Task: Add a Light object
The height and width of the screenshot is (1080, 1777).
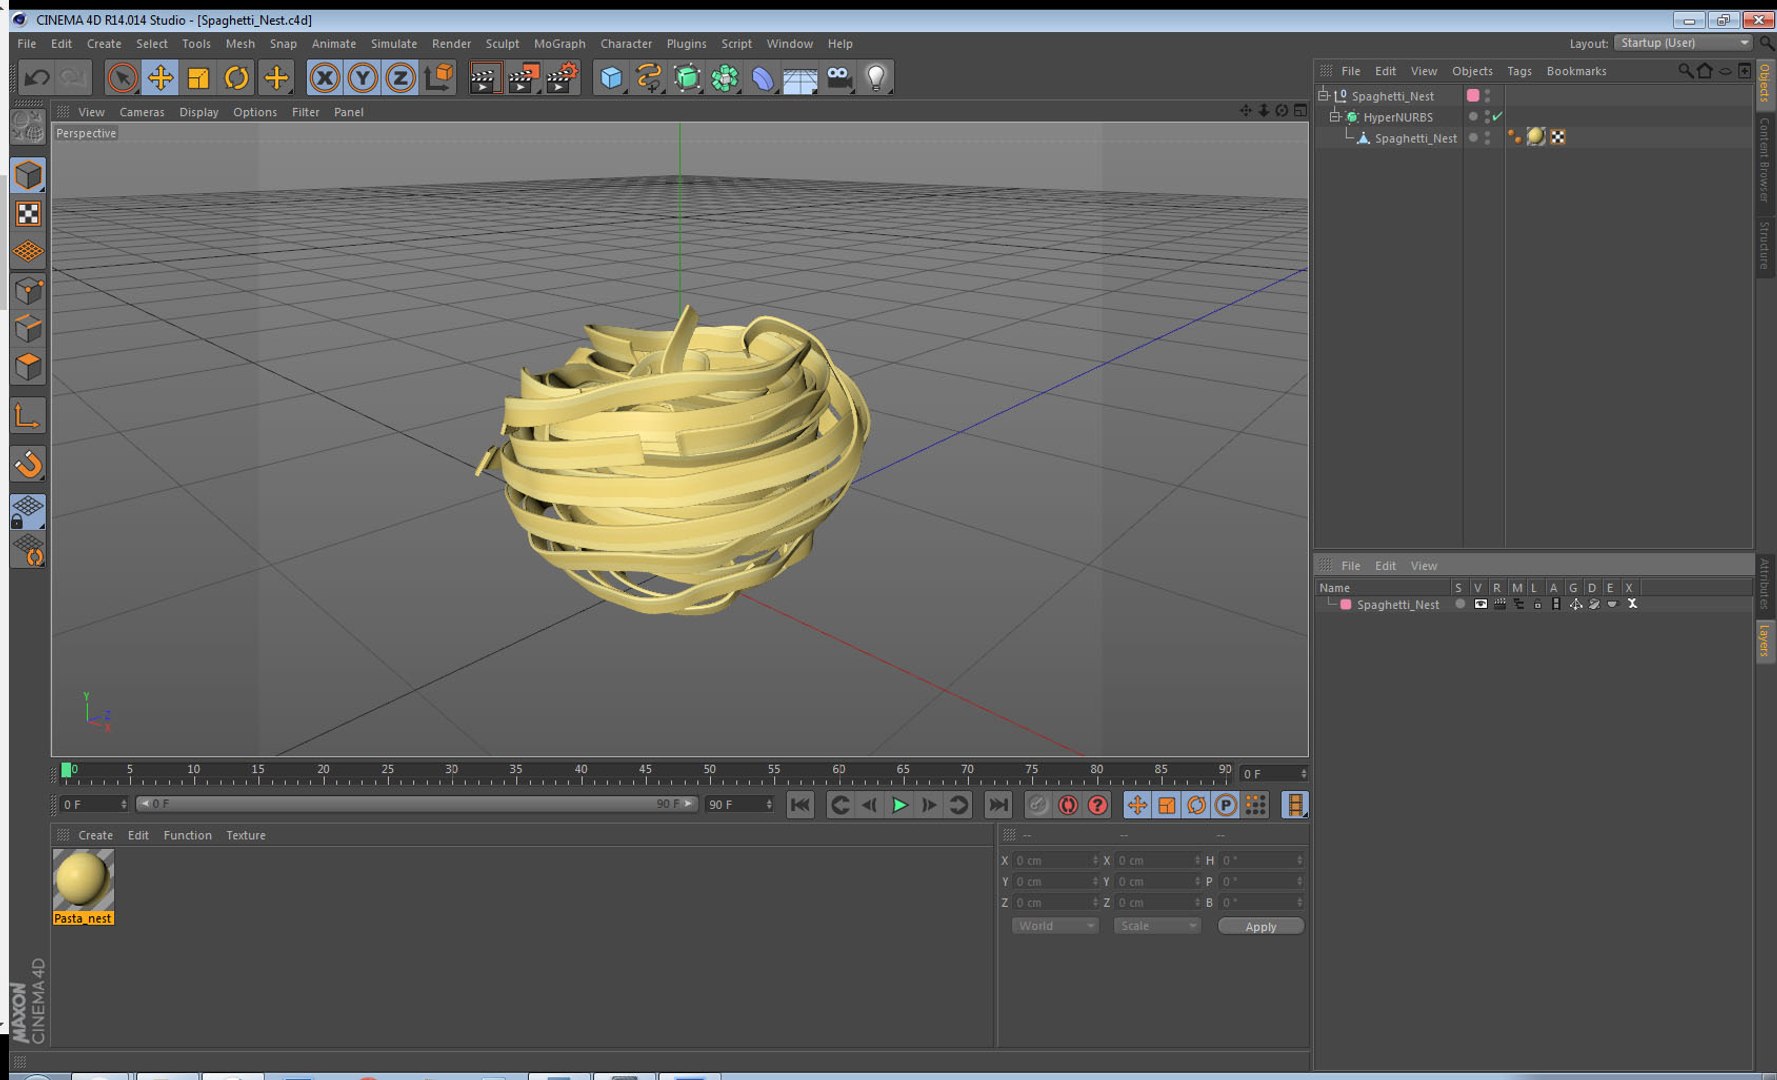Action: pyautogui.click(x=876, y=78)
